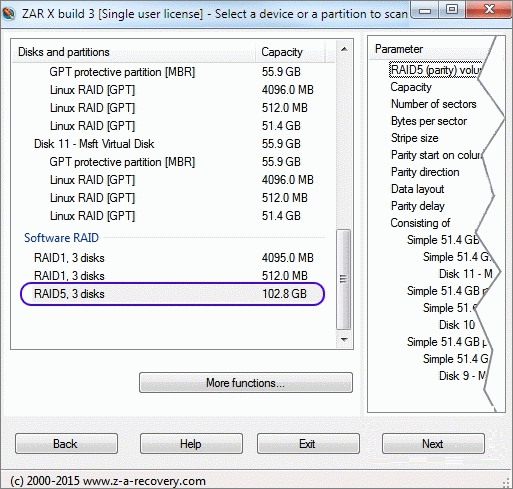Open the More functions button
The image size is (513, 489).
(246, 383)
